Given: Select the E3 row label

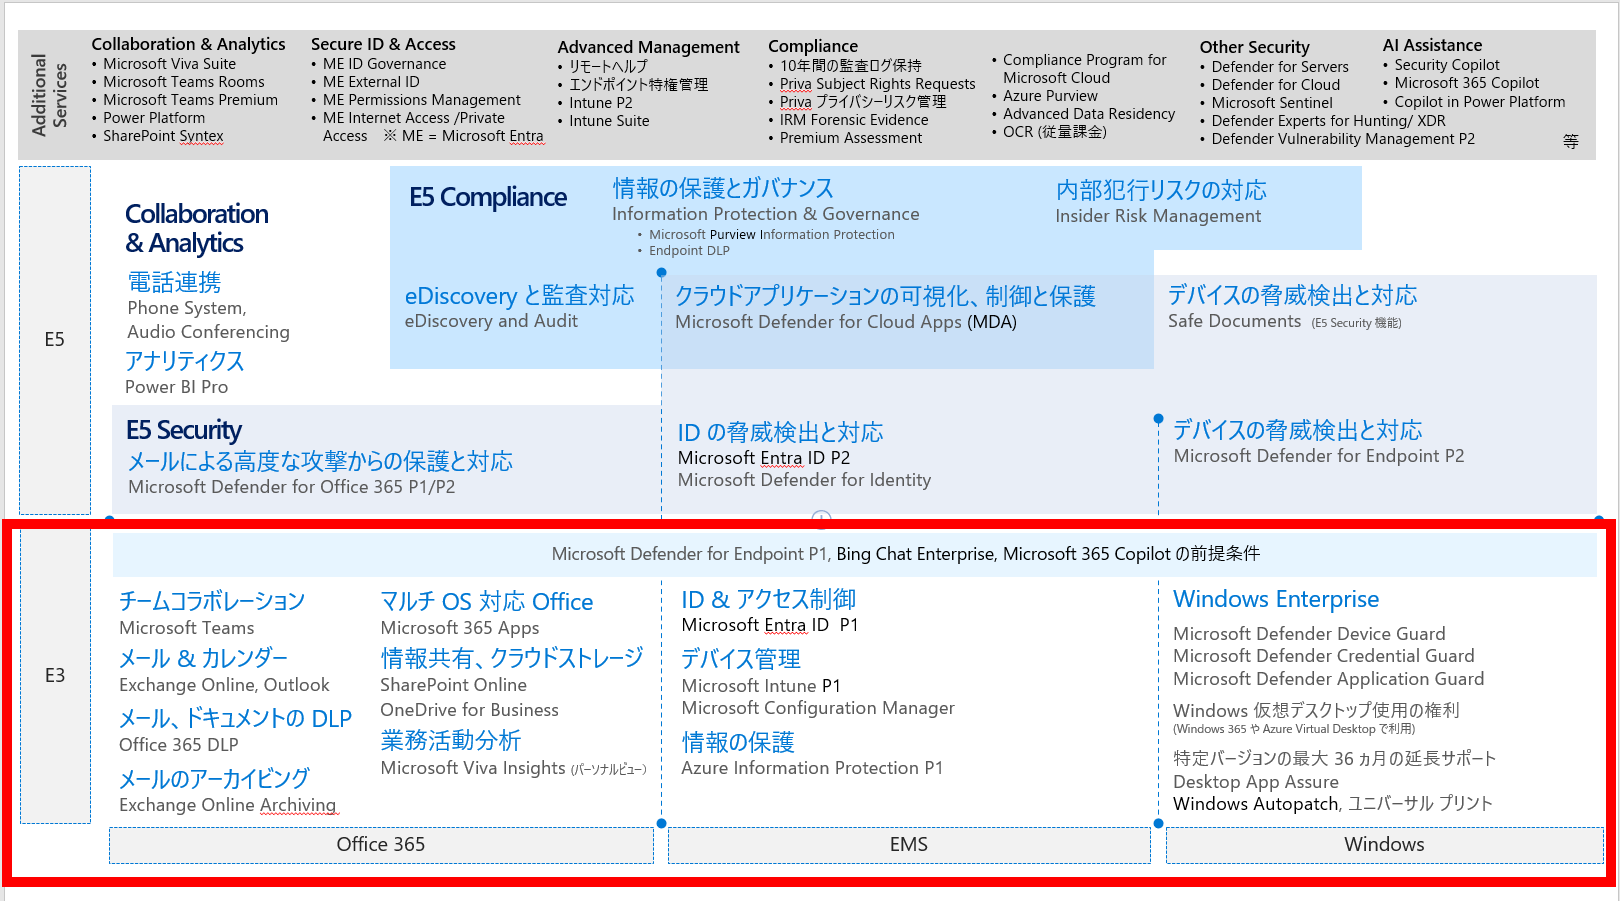Looking at the screenshot, I should (57, 676).
